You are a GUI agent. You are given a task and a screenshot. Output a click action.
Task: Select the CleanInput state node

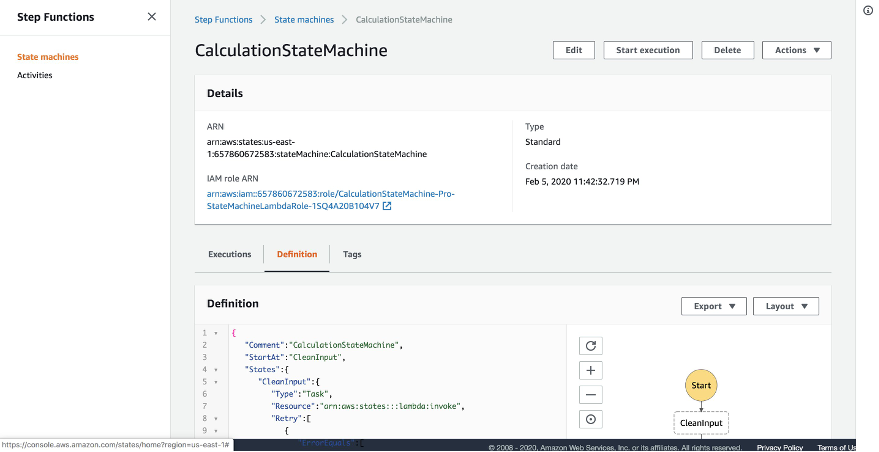tap(701, 423)
